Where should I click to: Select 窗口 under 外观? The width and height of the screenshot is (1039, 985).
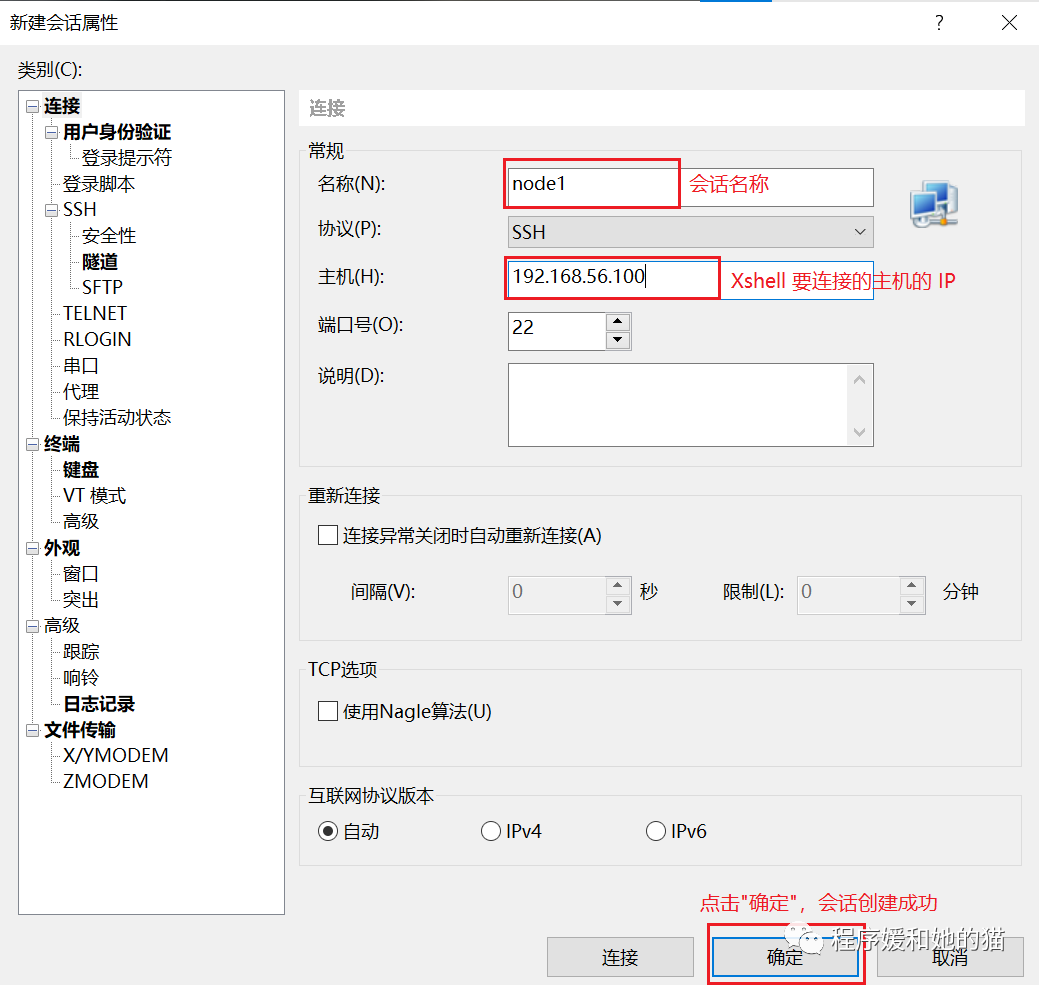click(81, 574)
